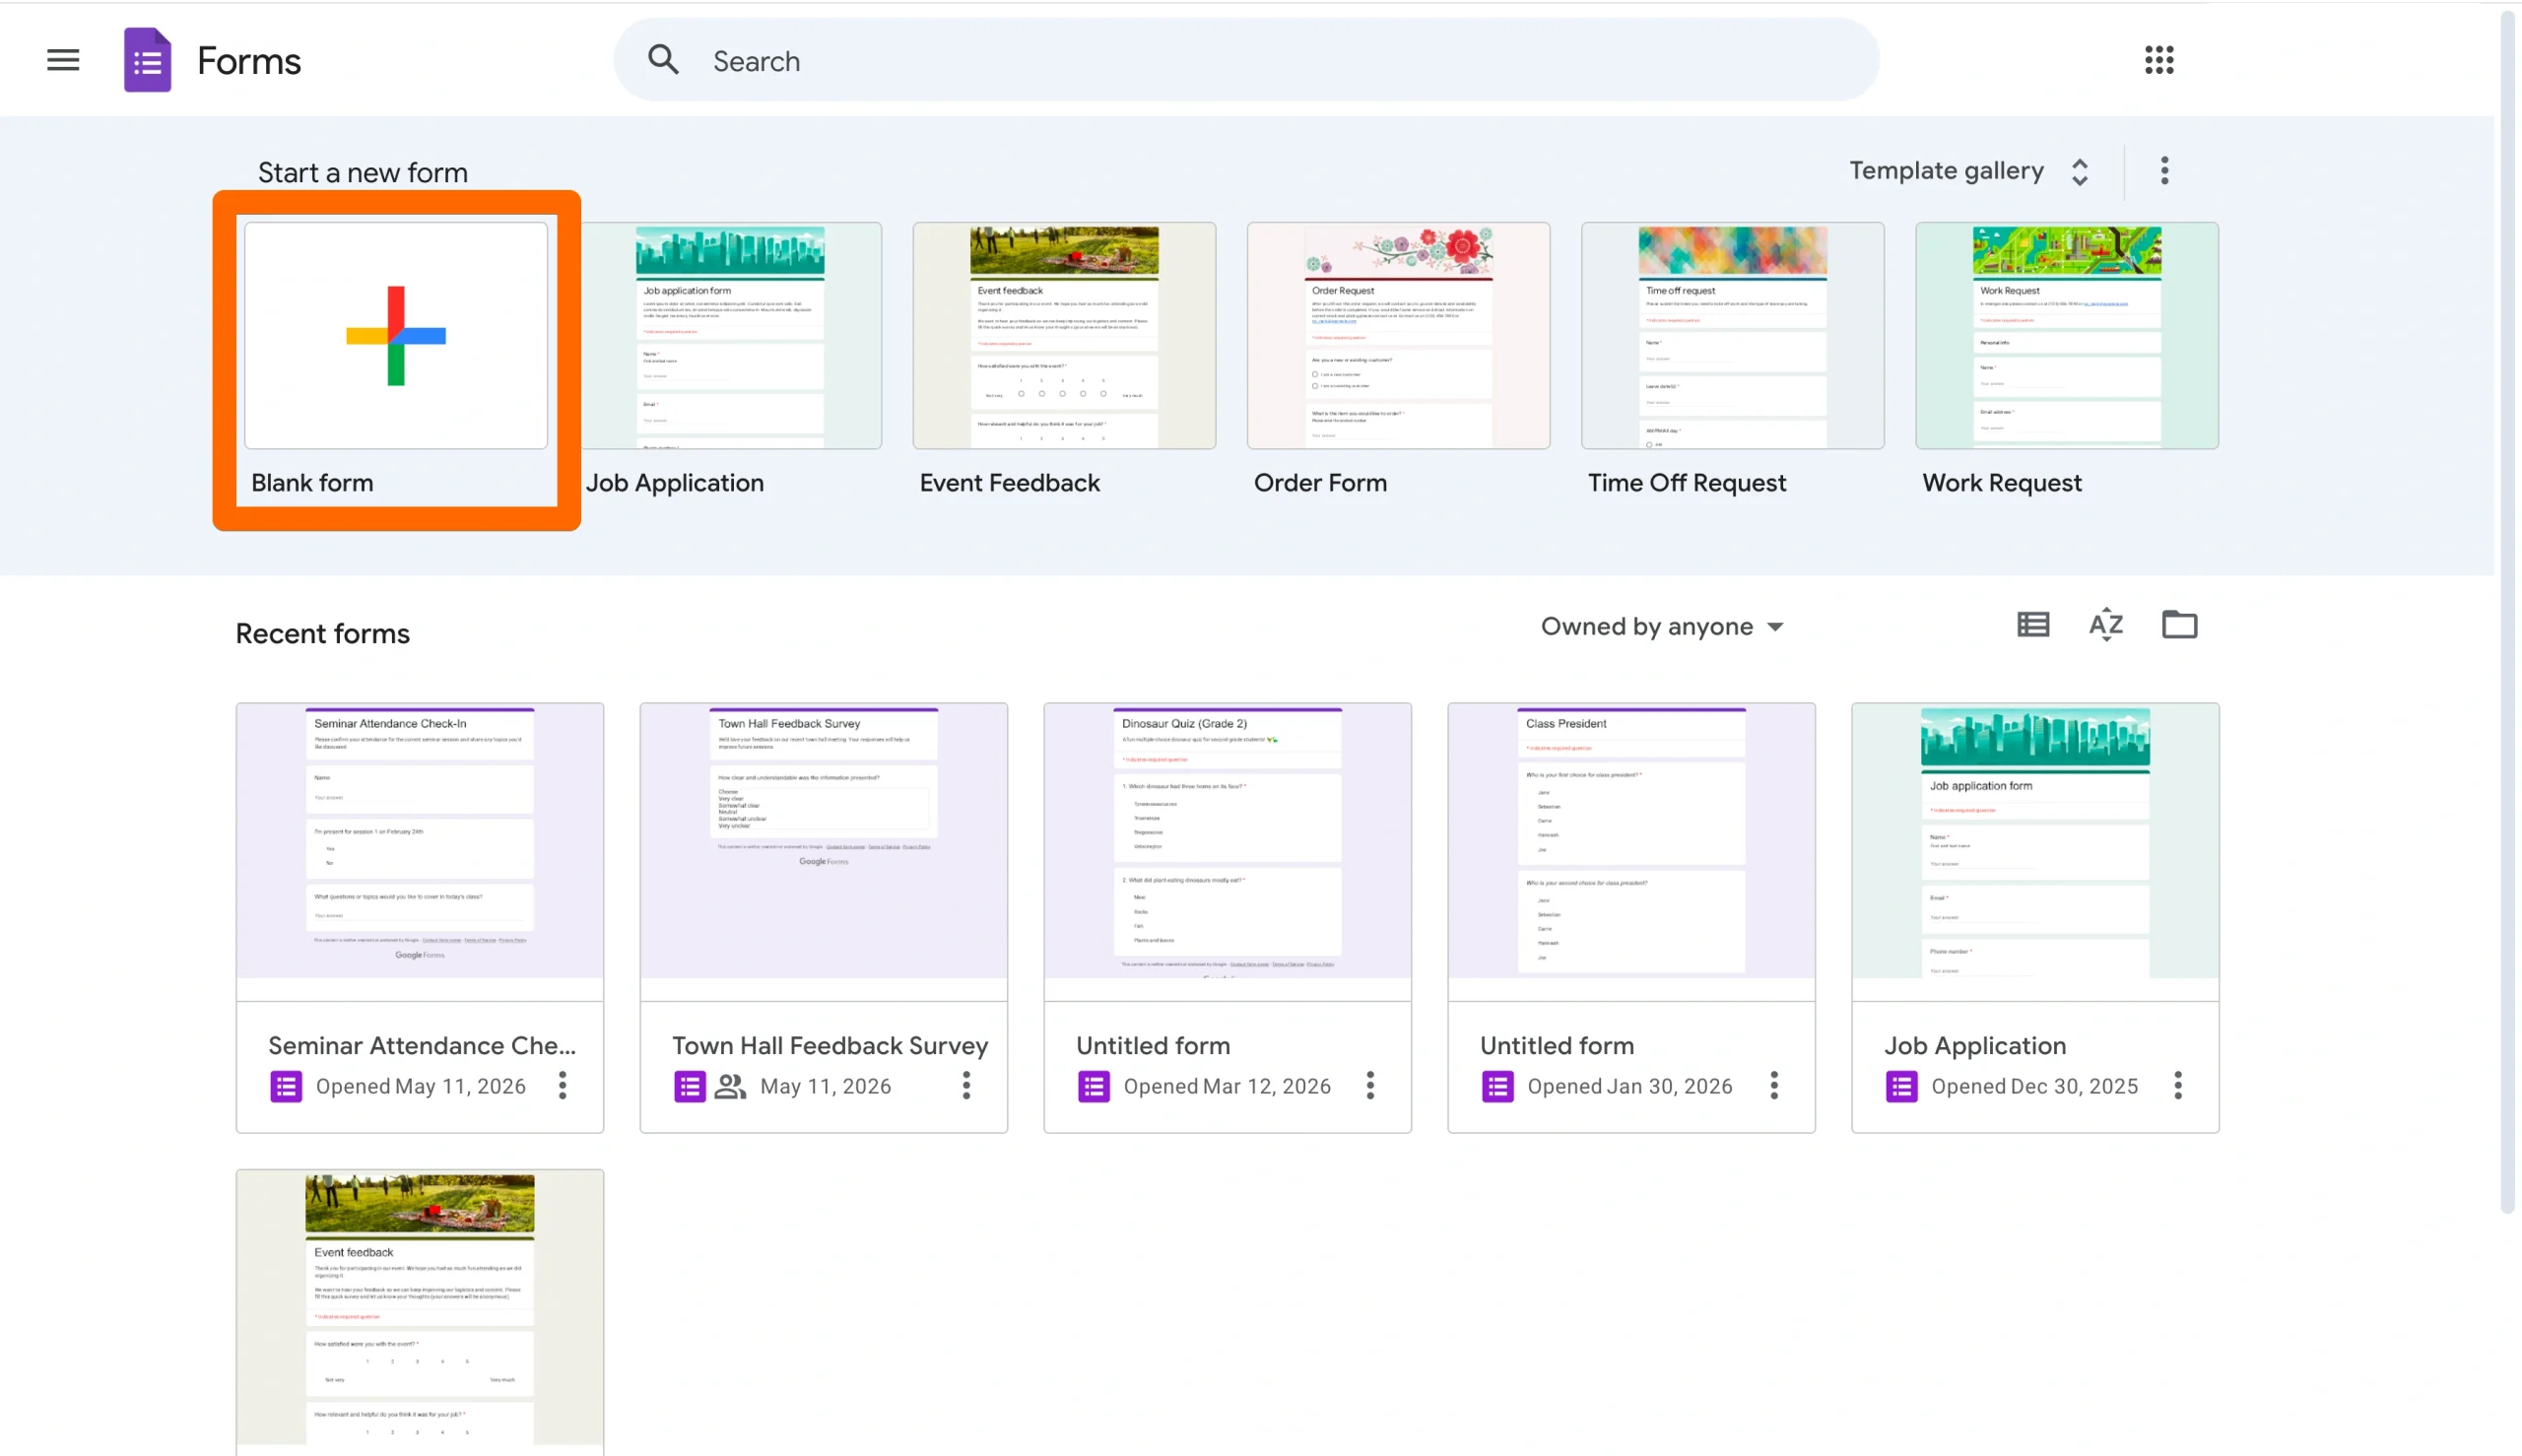Click the Opened Dec 30, 2025 date

[x=2034, y=1087]
